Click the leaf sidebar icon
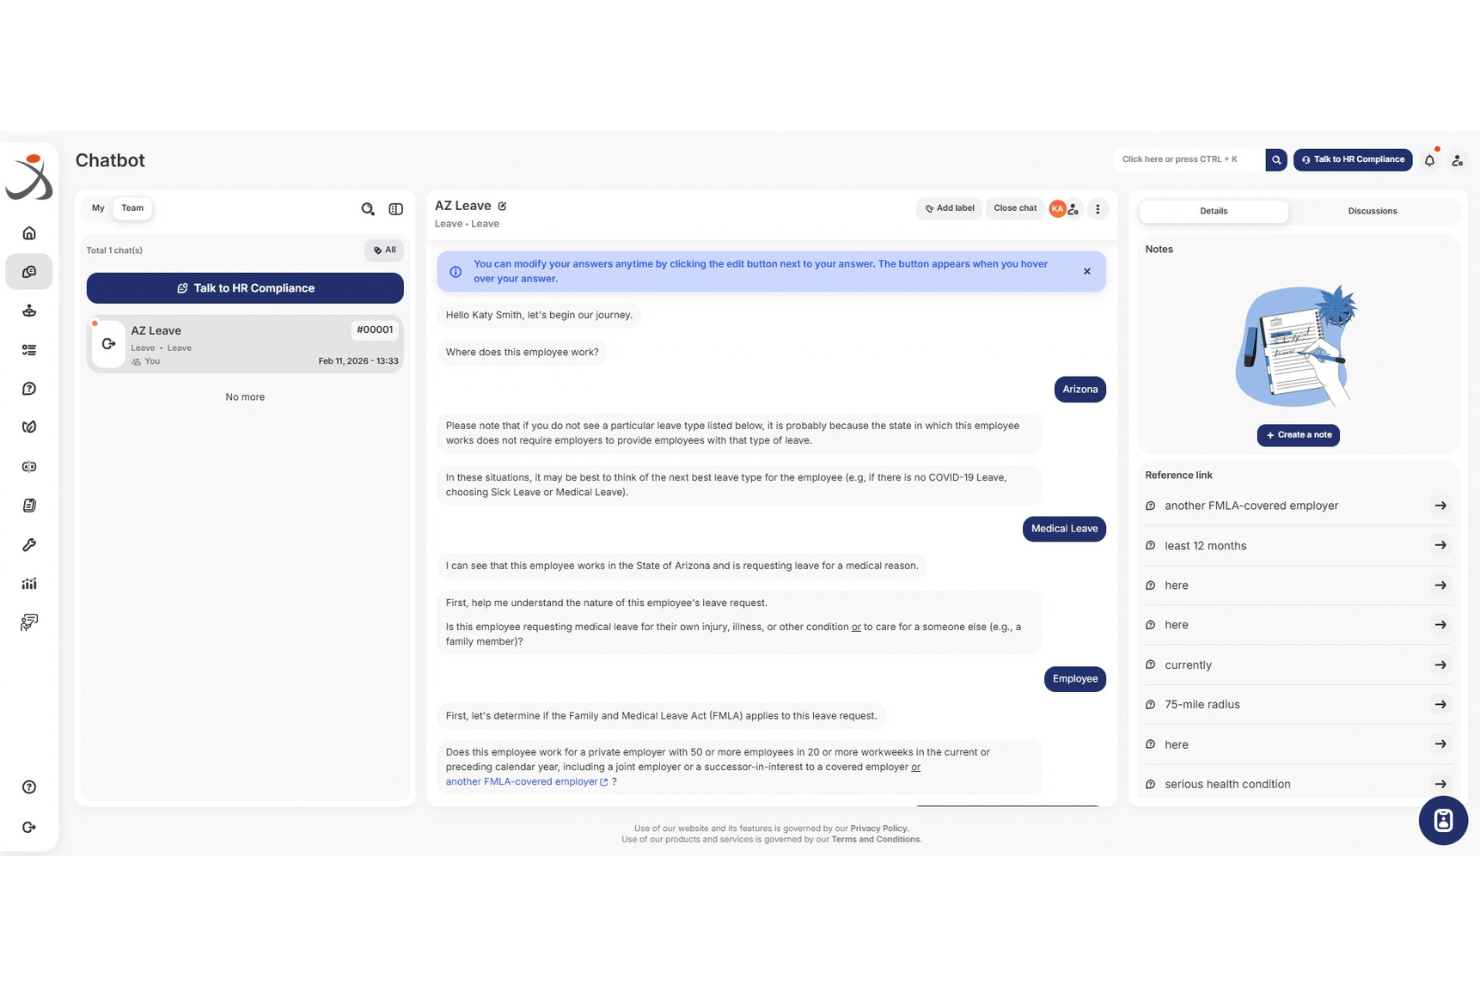1480x987 pixels. click(x=29, y=427)
